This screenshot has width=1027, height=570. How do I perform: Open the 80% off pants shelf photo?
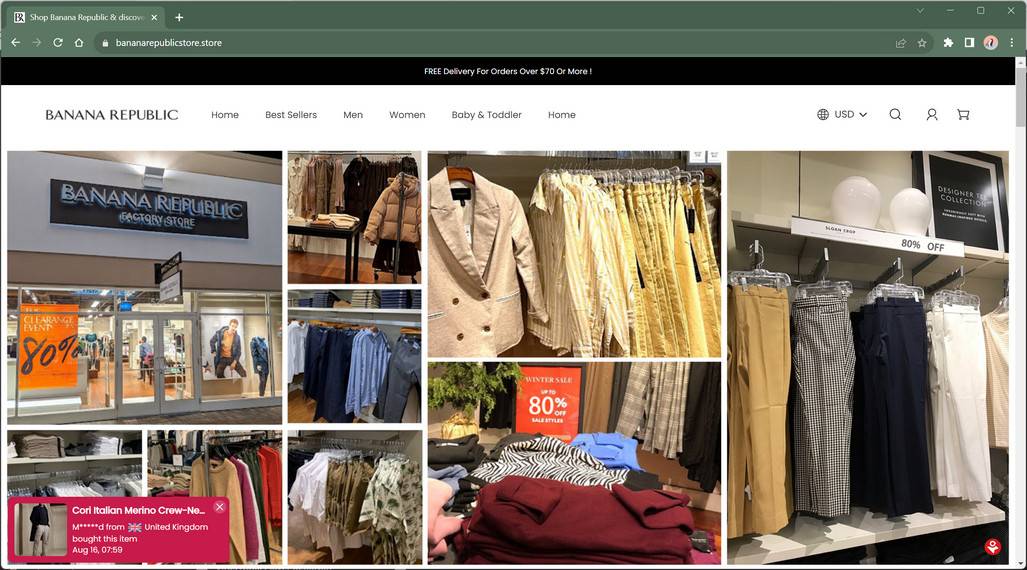[x=868, y=357]
